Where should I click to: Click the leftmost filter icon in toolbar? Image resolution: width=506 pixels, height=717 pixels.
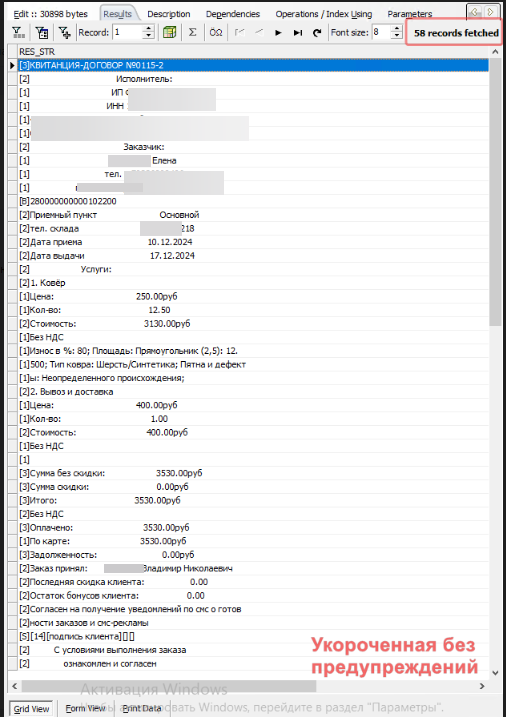tap(18, 32)
